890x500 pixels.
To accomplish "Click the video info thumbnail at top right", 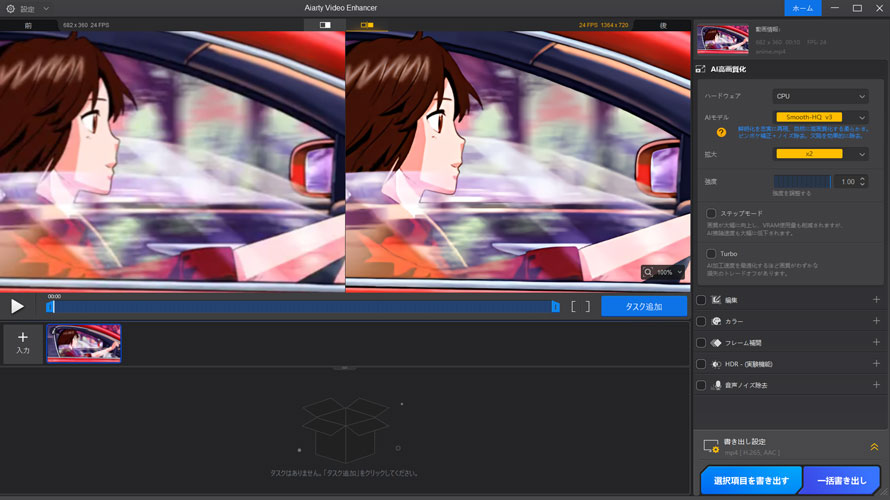I will coord(723,39).
